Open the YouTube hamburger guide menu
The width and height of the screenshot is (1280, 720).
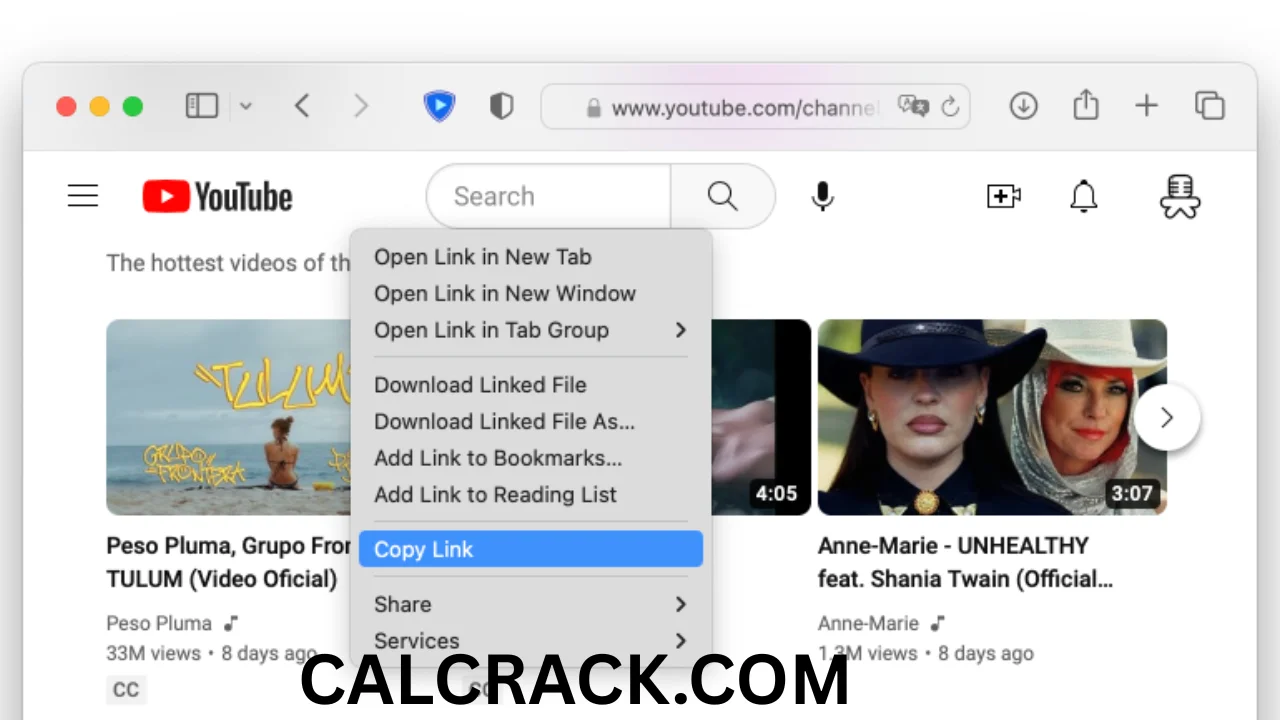(x=83, y=196)
